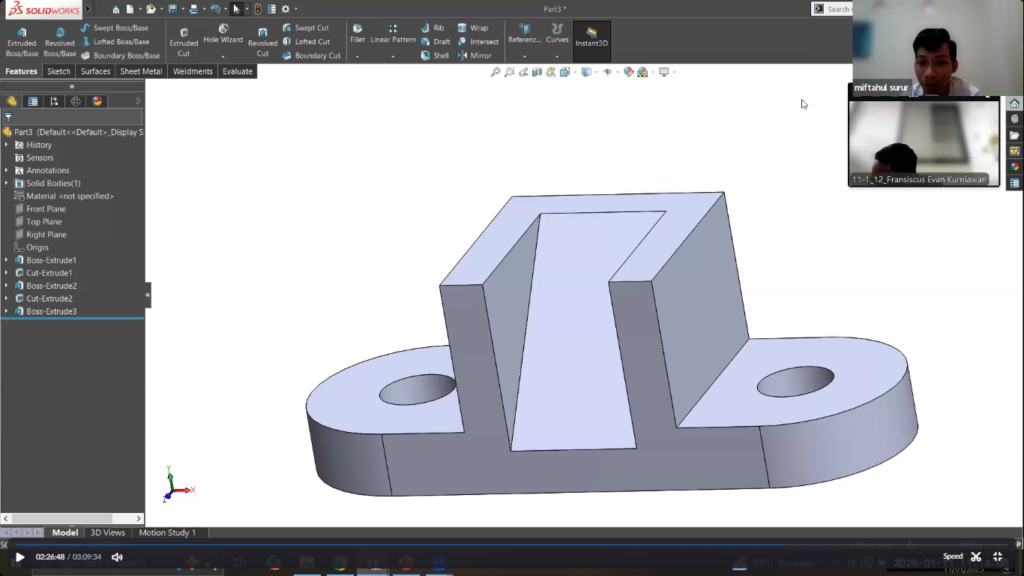Mute the video player audio
Viewport: 1024px width, 576px height.
coord(117,557)
